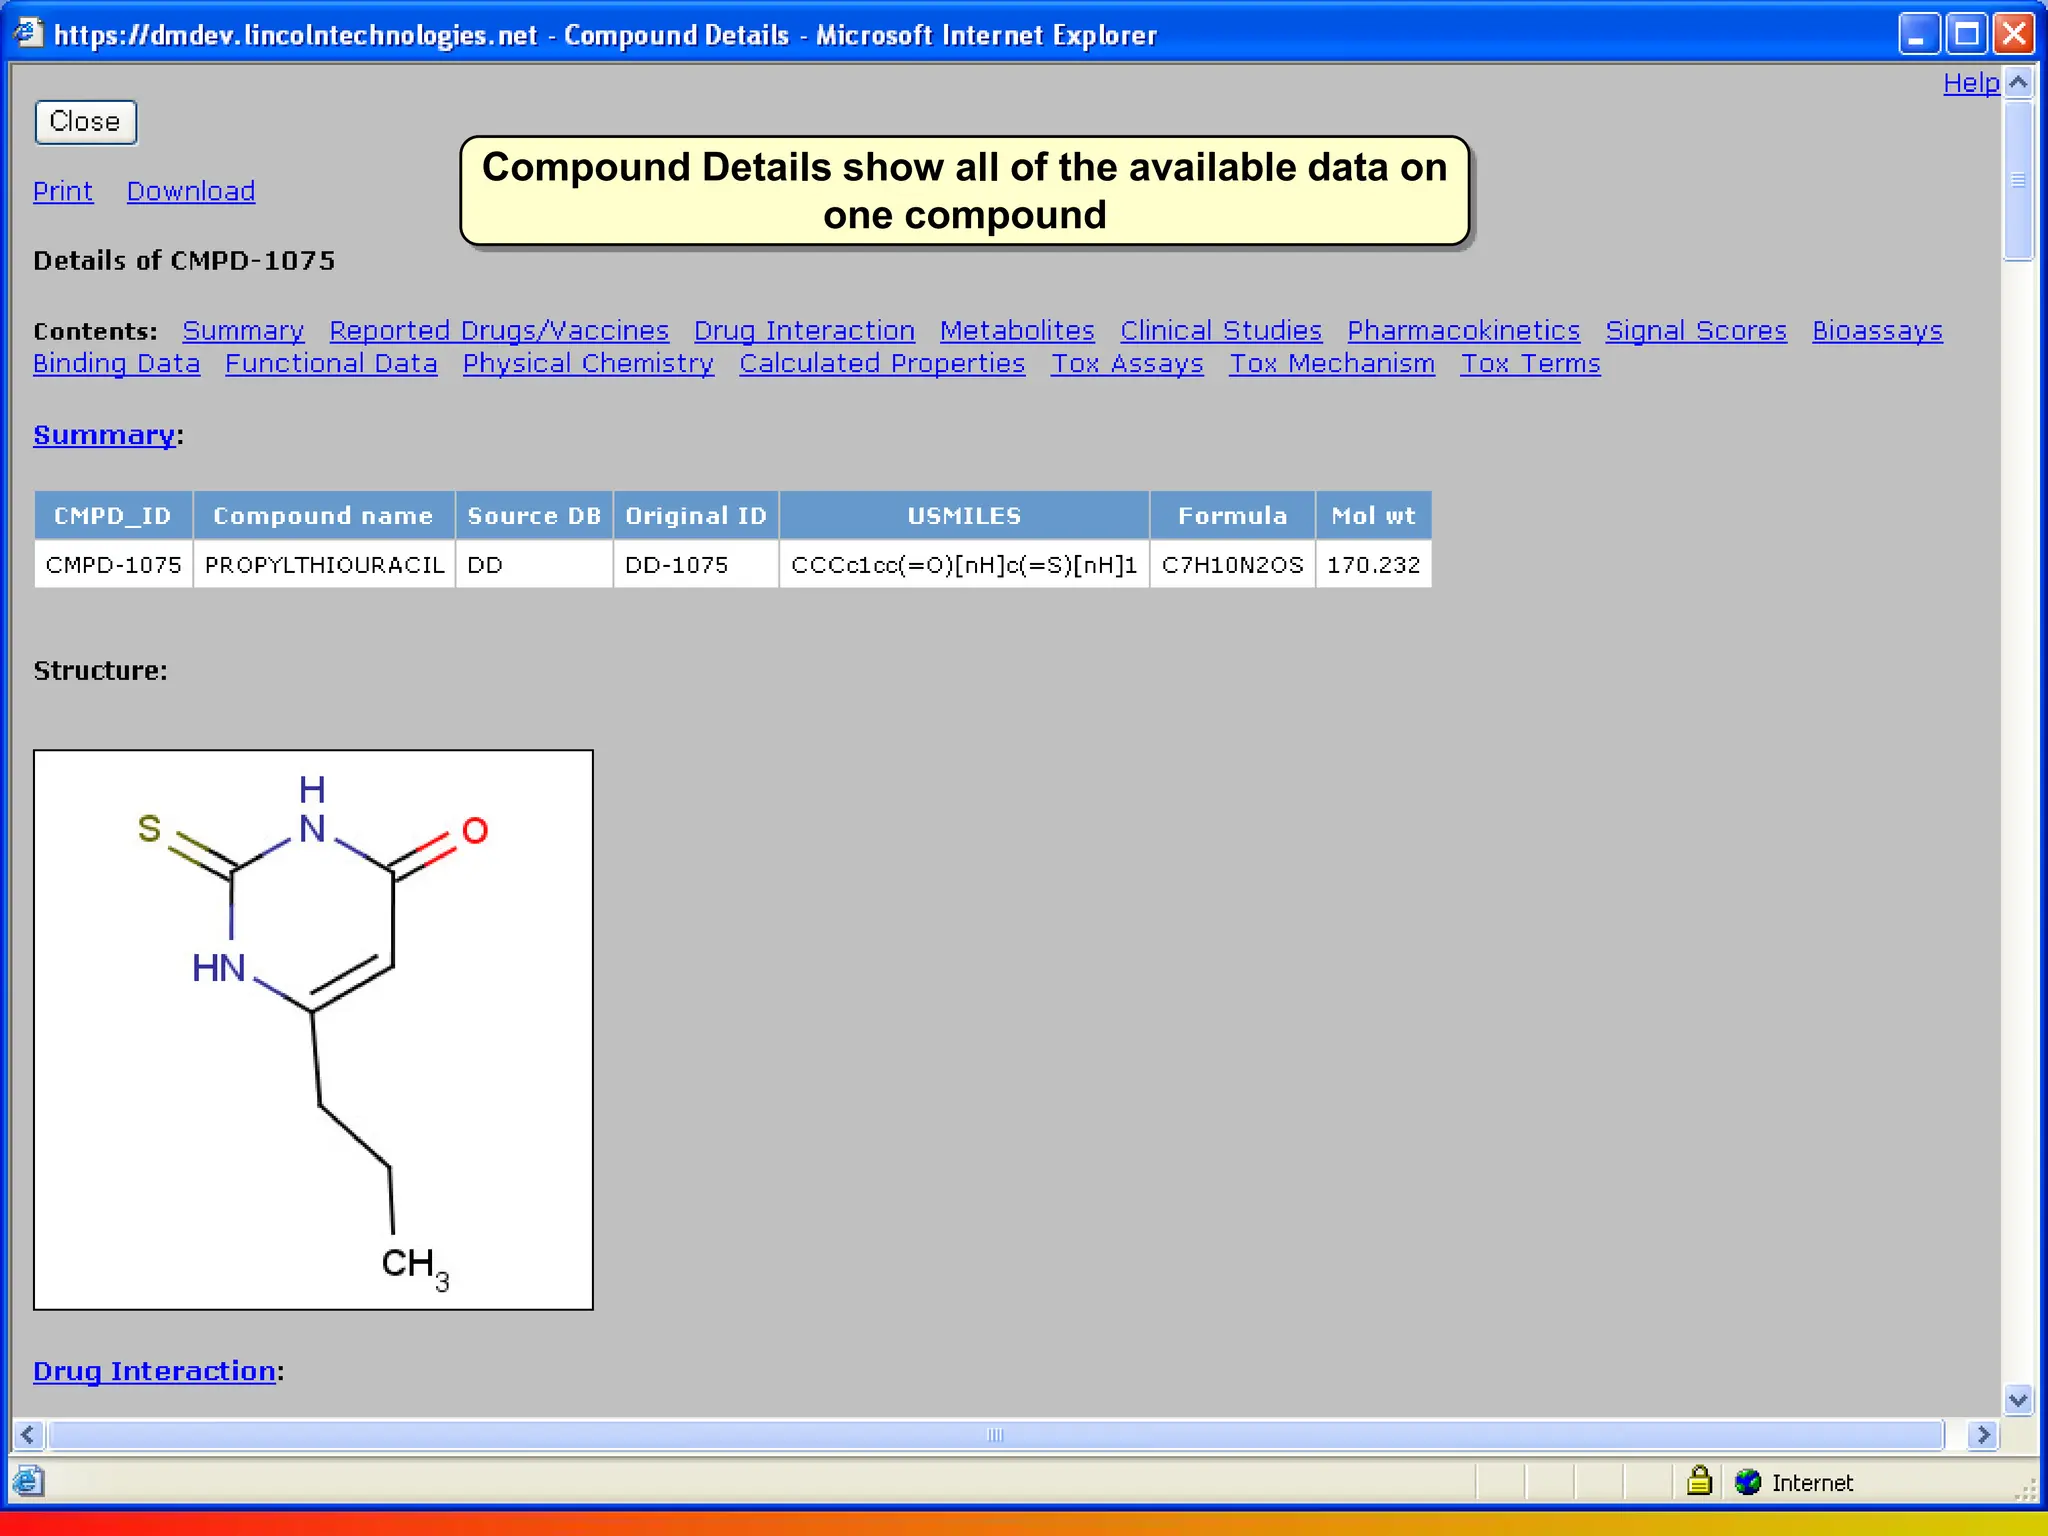Viewport: 2048px width, 1536px height.
Task: Minimize the Internet Explorer window
Action: (x=1918, y=35)
